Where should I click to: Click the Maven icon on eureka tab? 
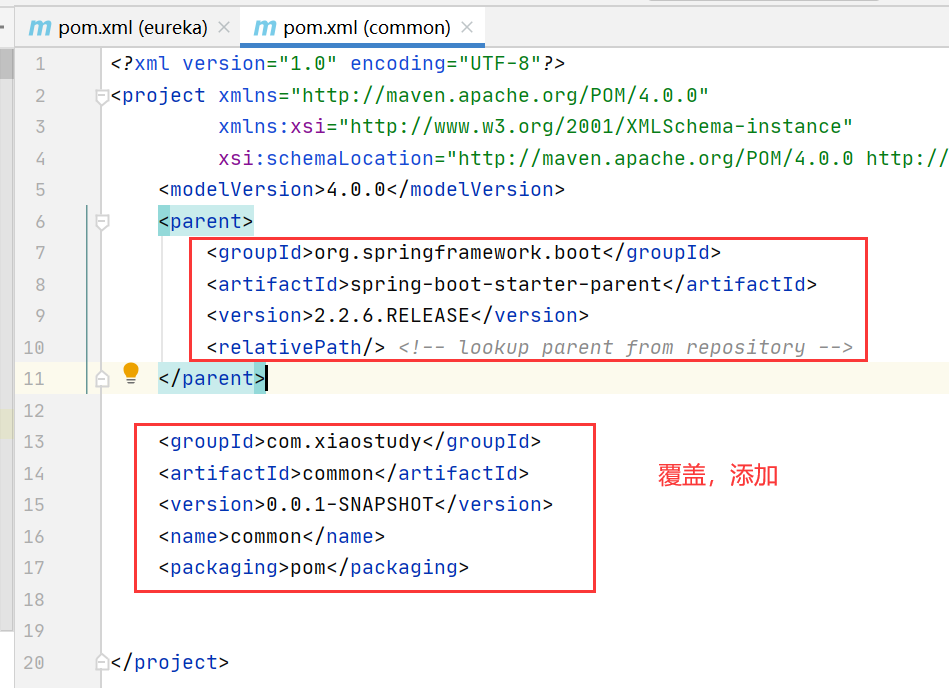pos(40,28)
